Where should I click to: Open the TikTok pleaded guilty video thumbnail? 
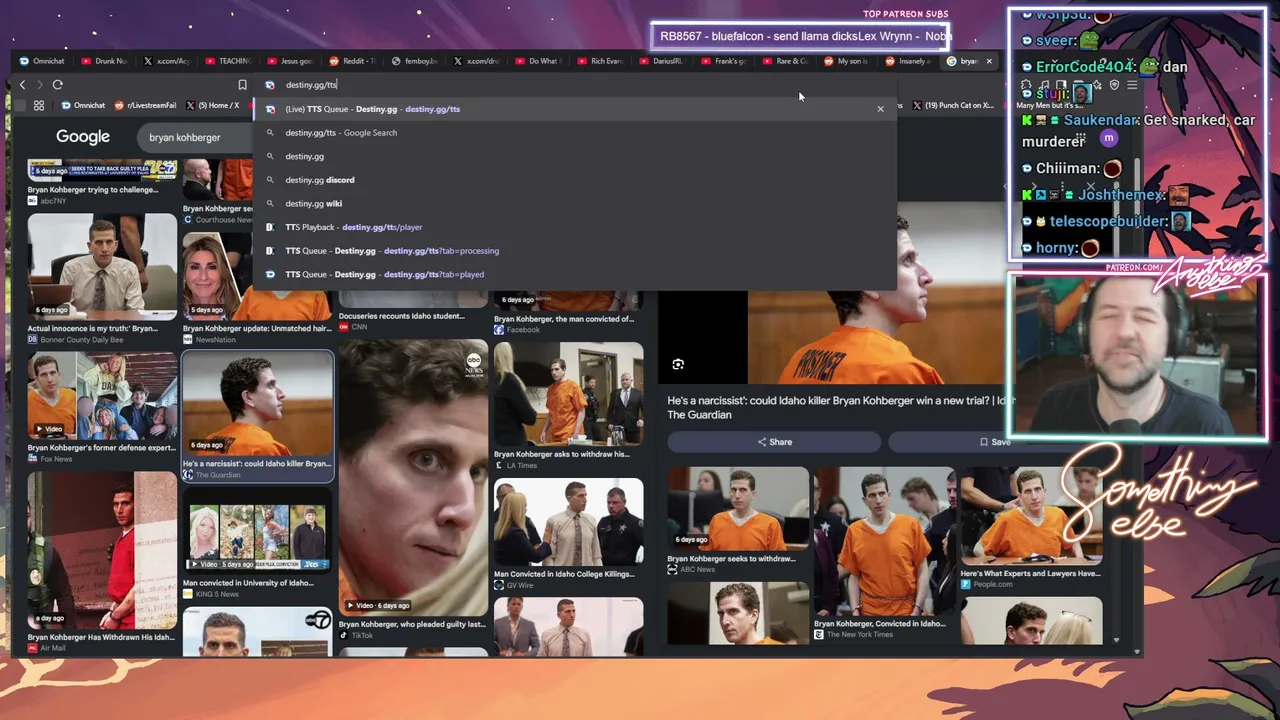coord(413,478)
